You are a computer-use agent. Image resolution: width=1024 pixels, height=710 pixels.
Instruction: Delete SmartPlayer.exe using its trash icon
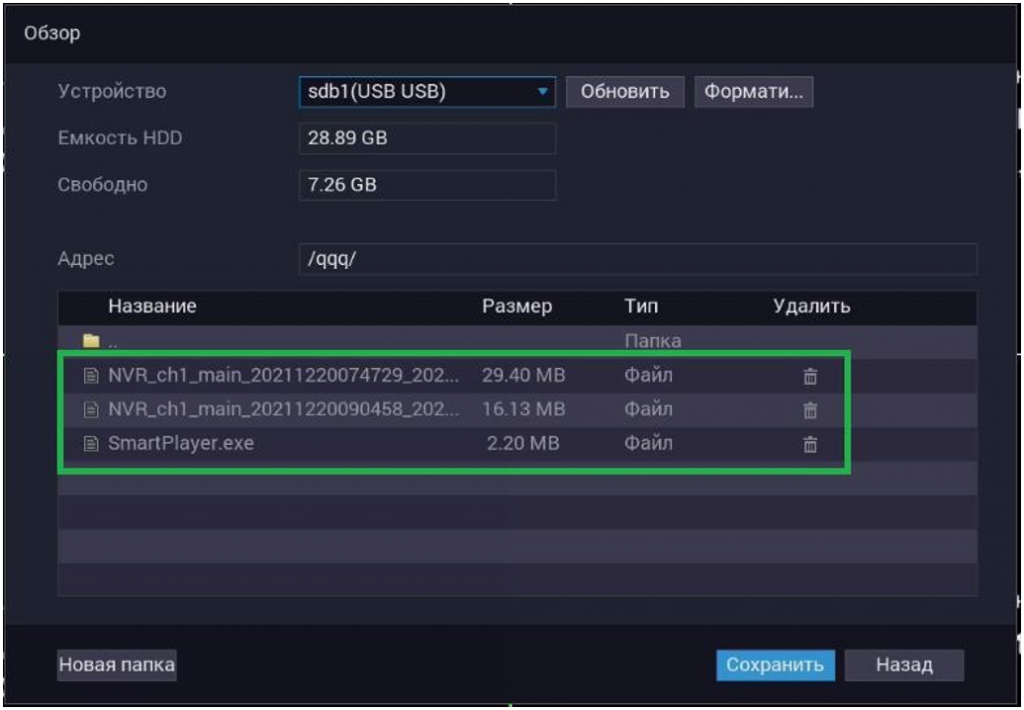[x=811, y=444]
